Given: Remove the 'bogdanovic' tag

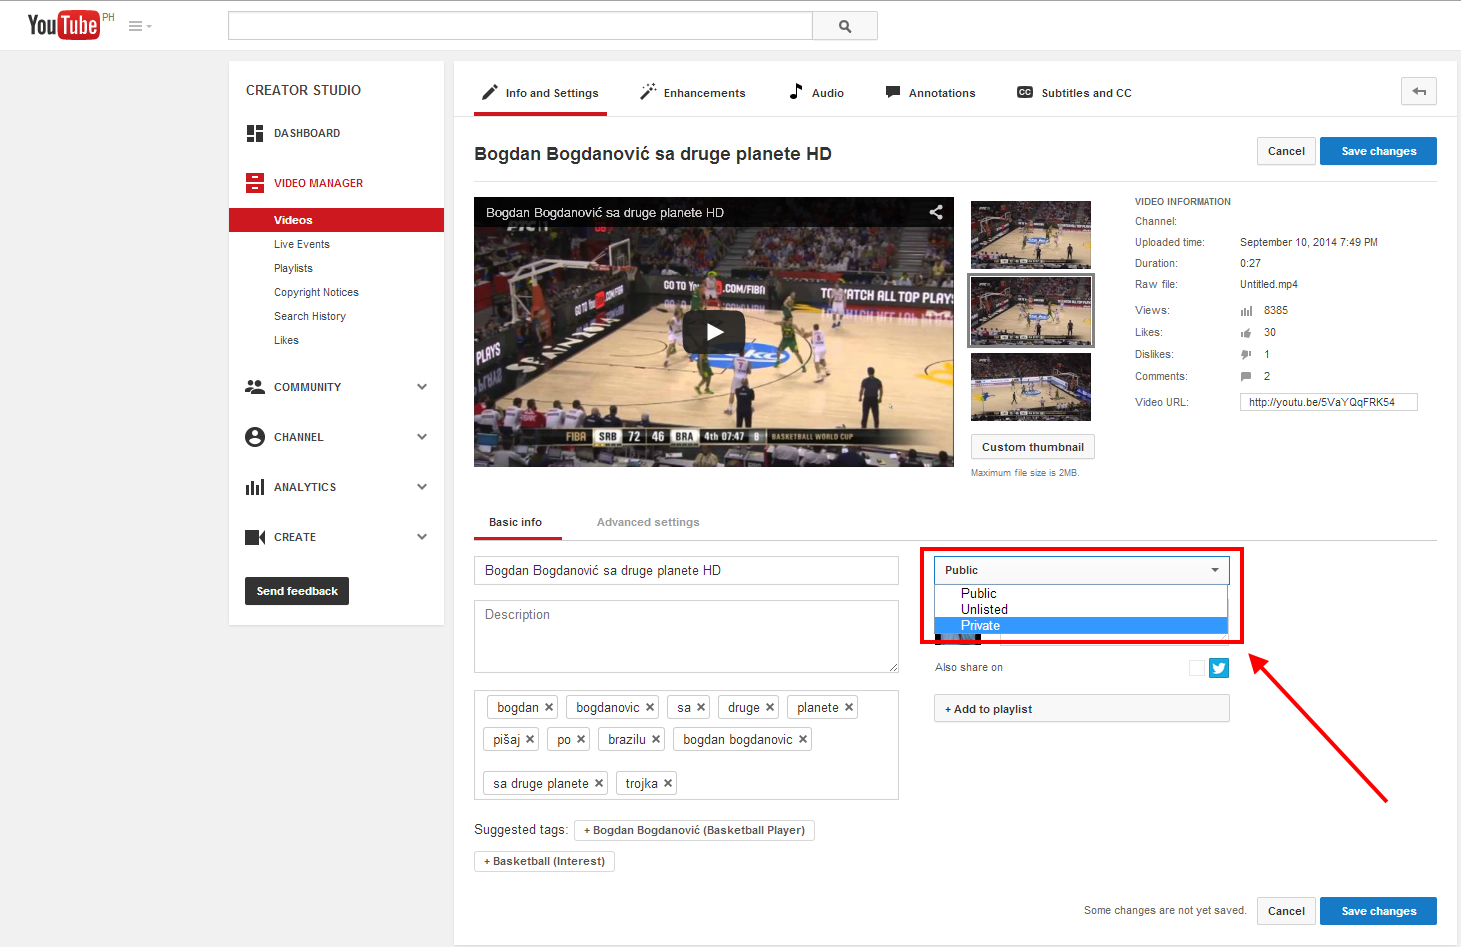Looking at the screenshot, I should [x=650, y=707].
